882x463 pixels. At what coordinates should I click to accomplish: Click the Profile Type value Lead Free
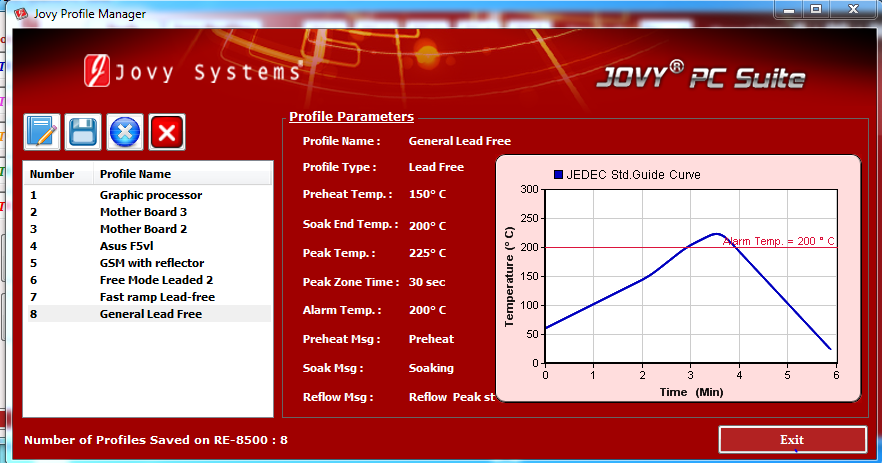click(x=436, y=167)
